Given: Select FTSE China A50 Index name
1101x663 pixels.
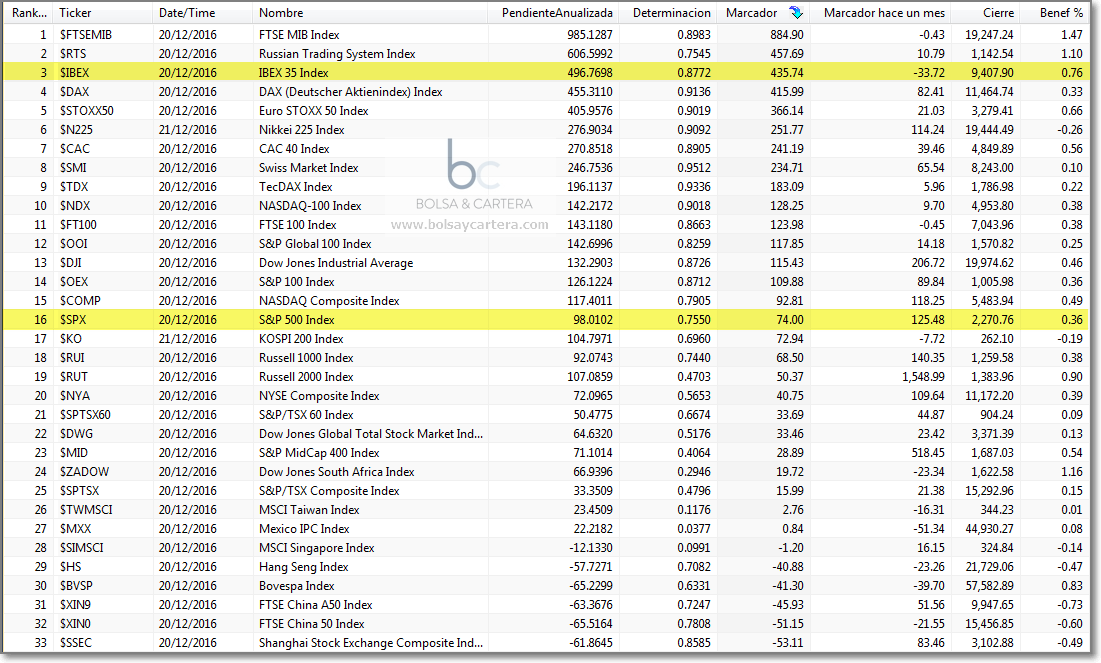Looking at the screenshot, I should point(315,603).
